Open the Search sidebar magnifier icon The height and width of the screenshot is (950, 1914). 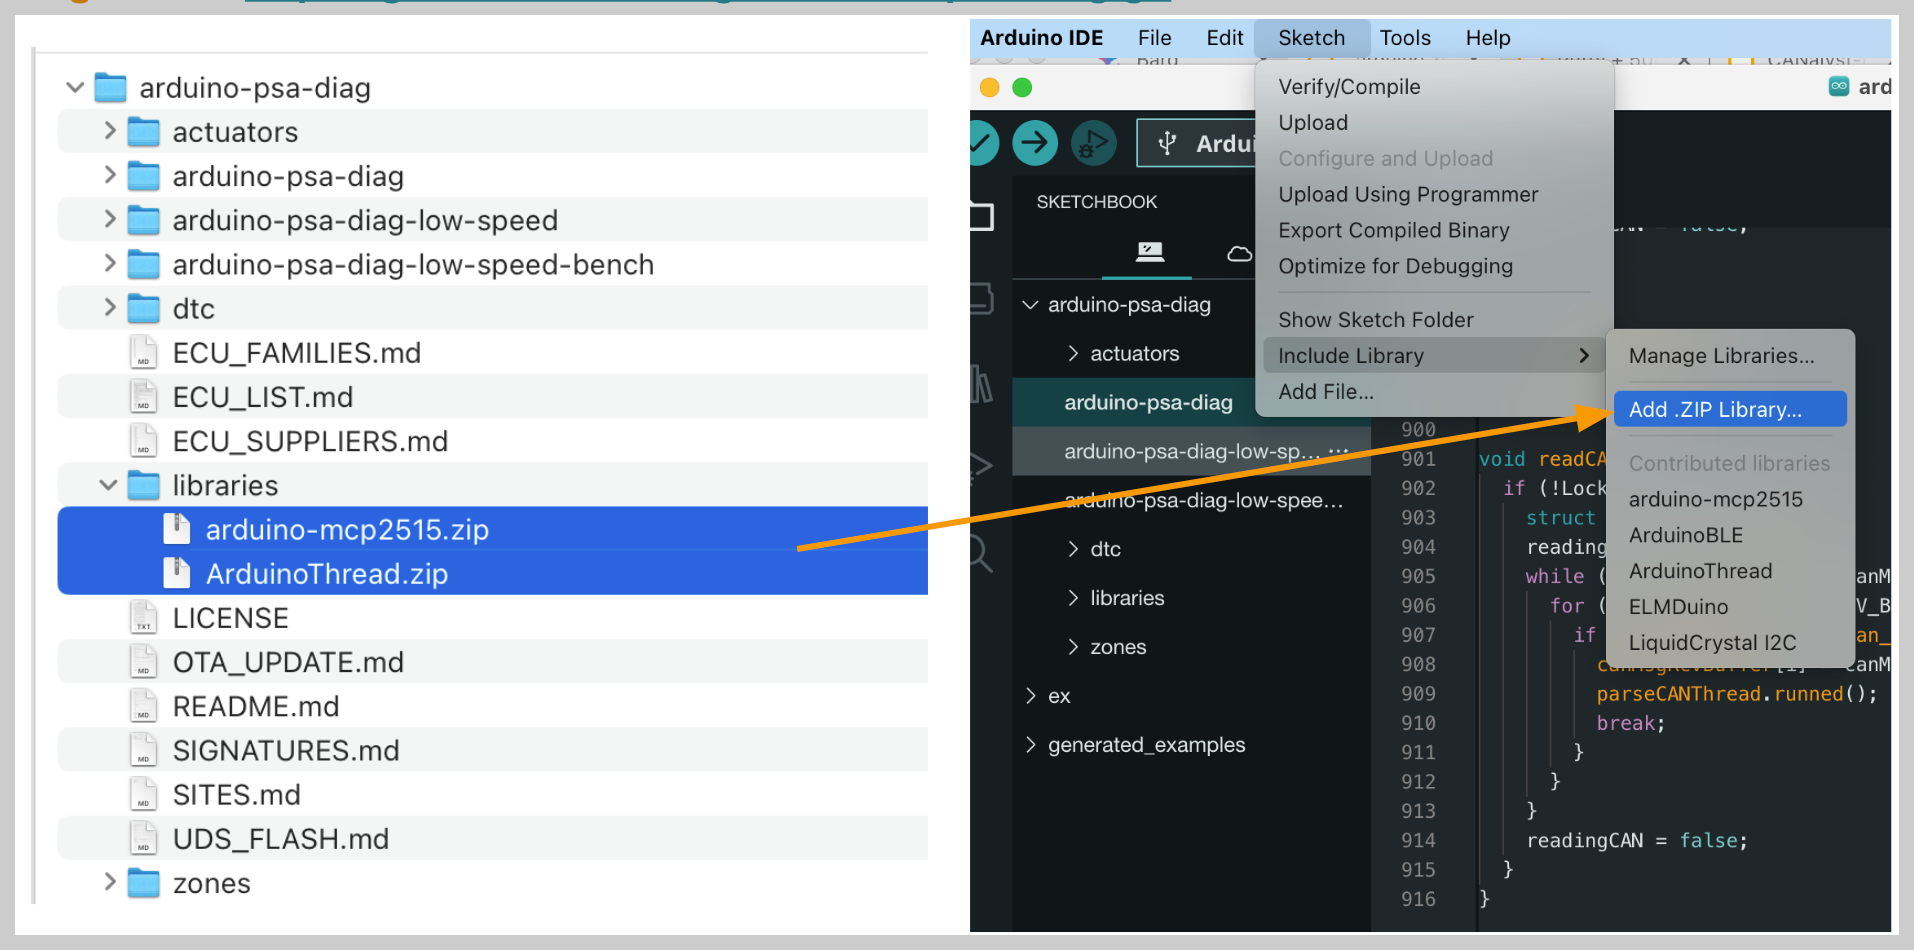979,553
